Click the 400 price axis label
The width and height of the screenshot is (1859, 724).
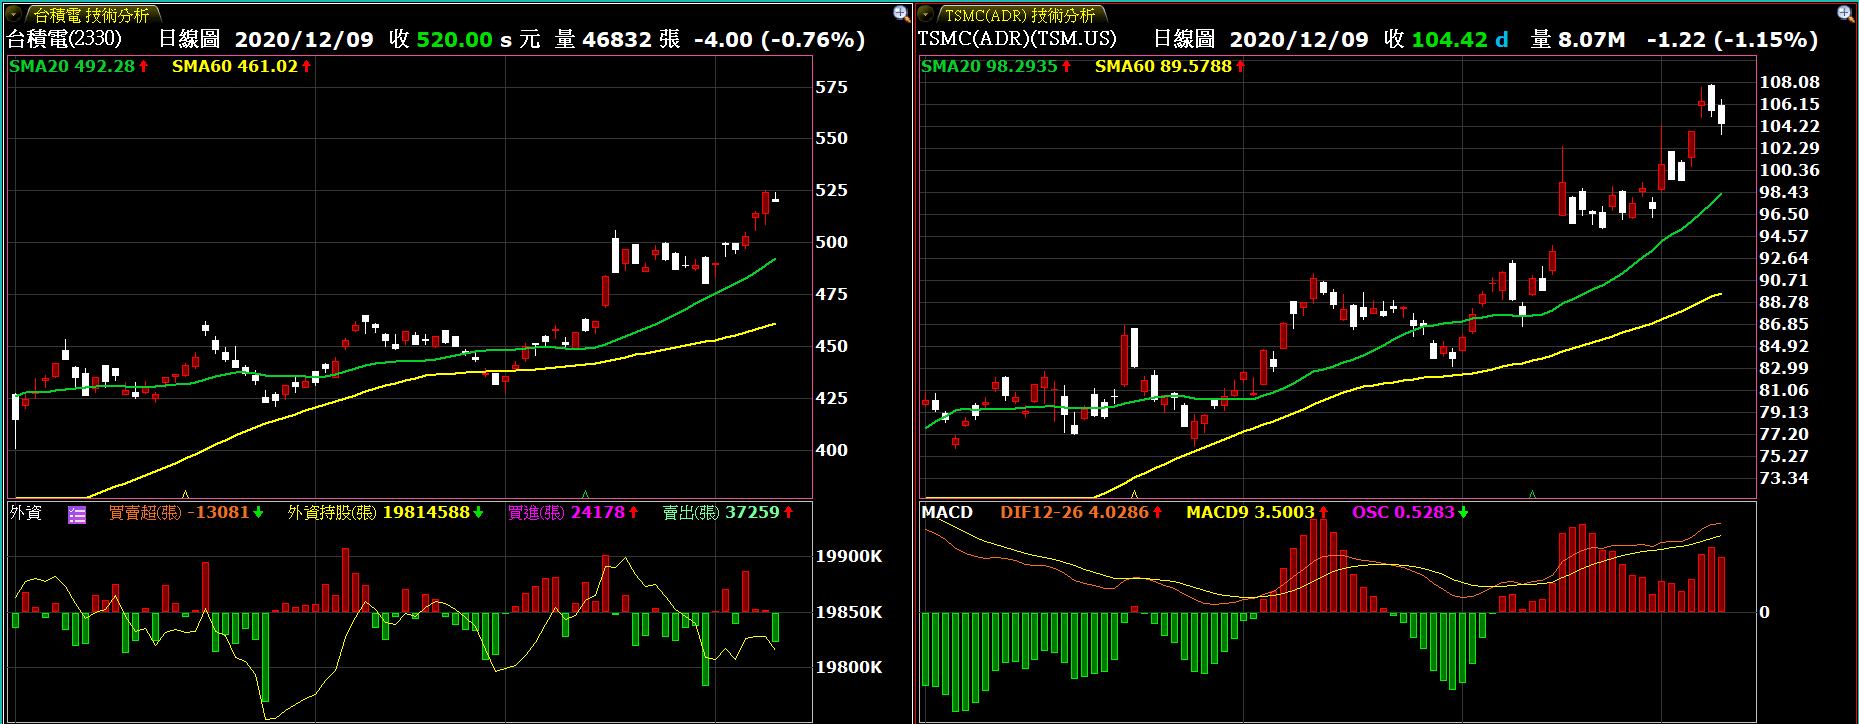832,450
